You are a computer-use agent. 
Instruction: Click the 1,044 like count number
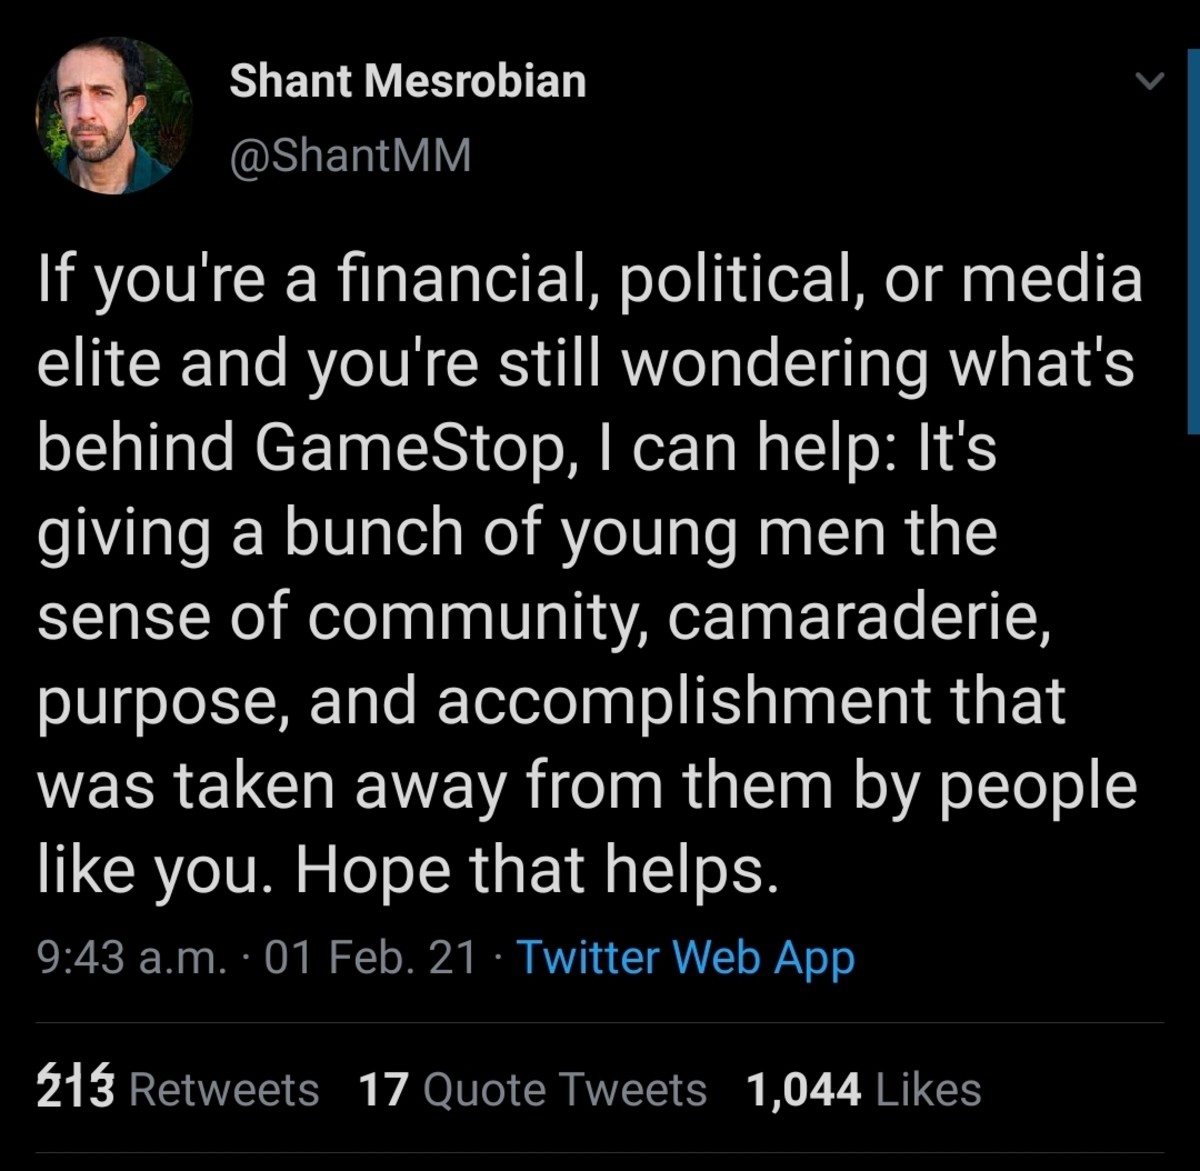point(803,1089)
